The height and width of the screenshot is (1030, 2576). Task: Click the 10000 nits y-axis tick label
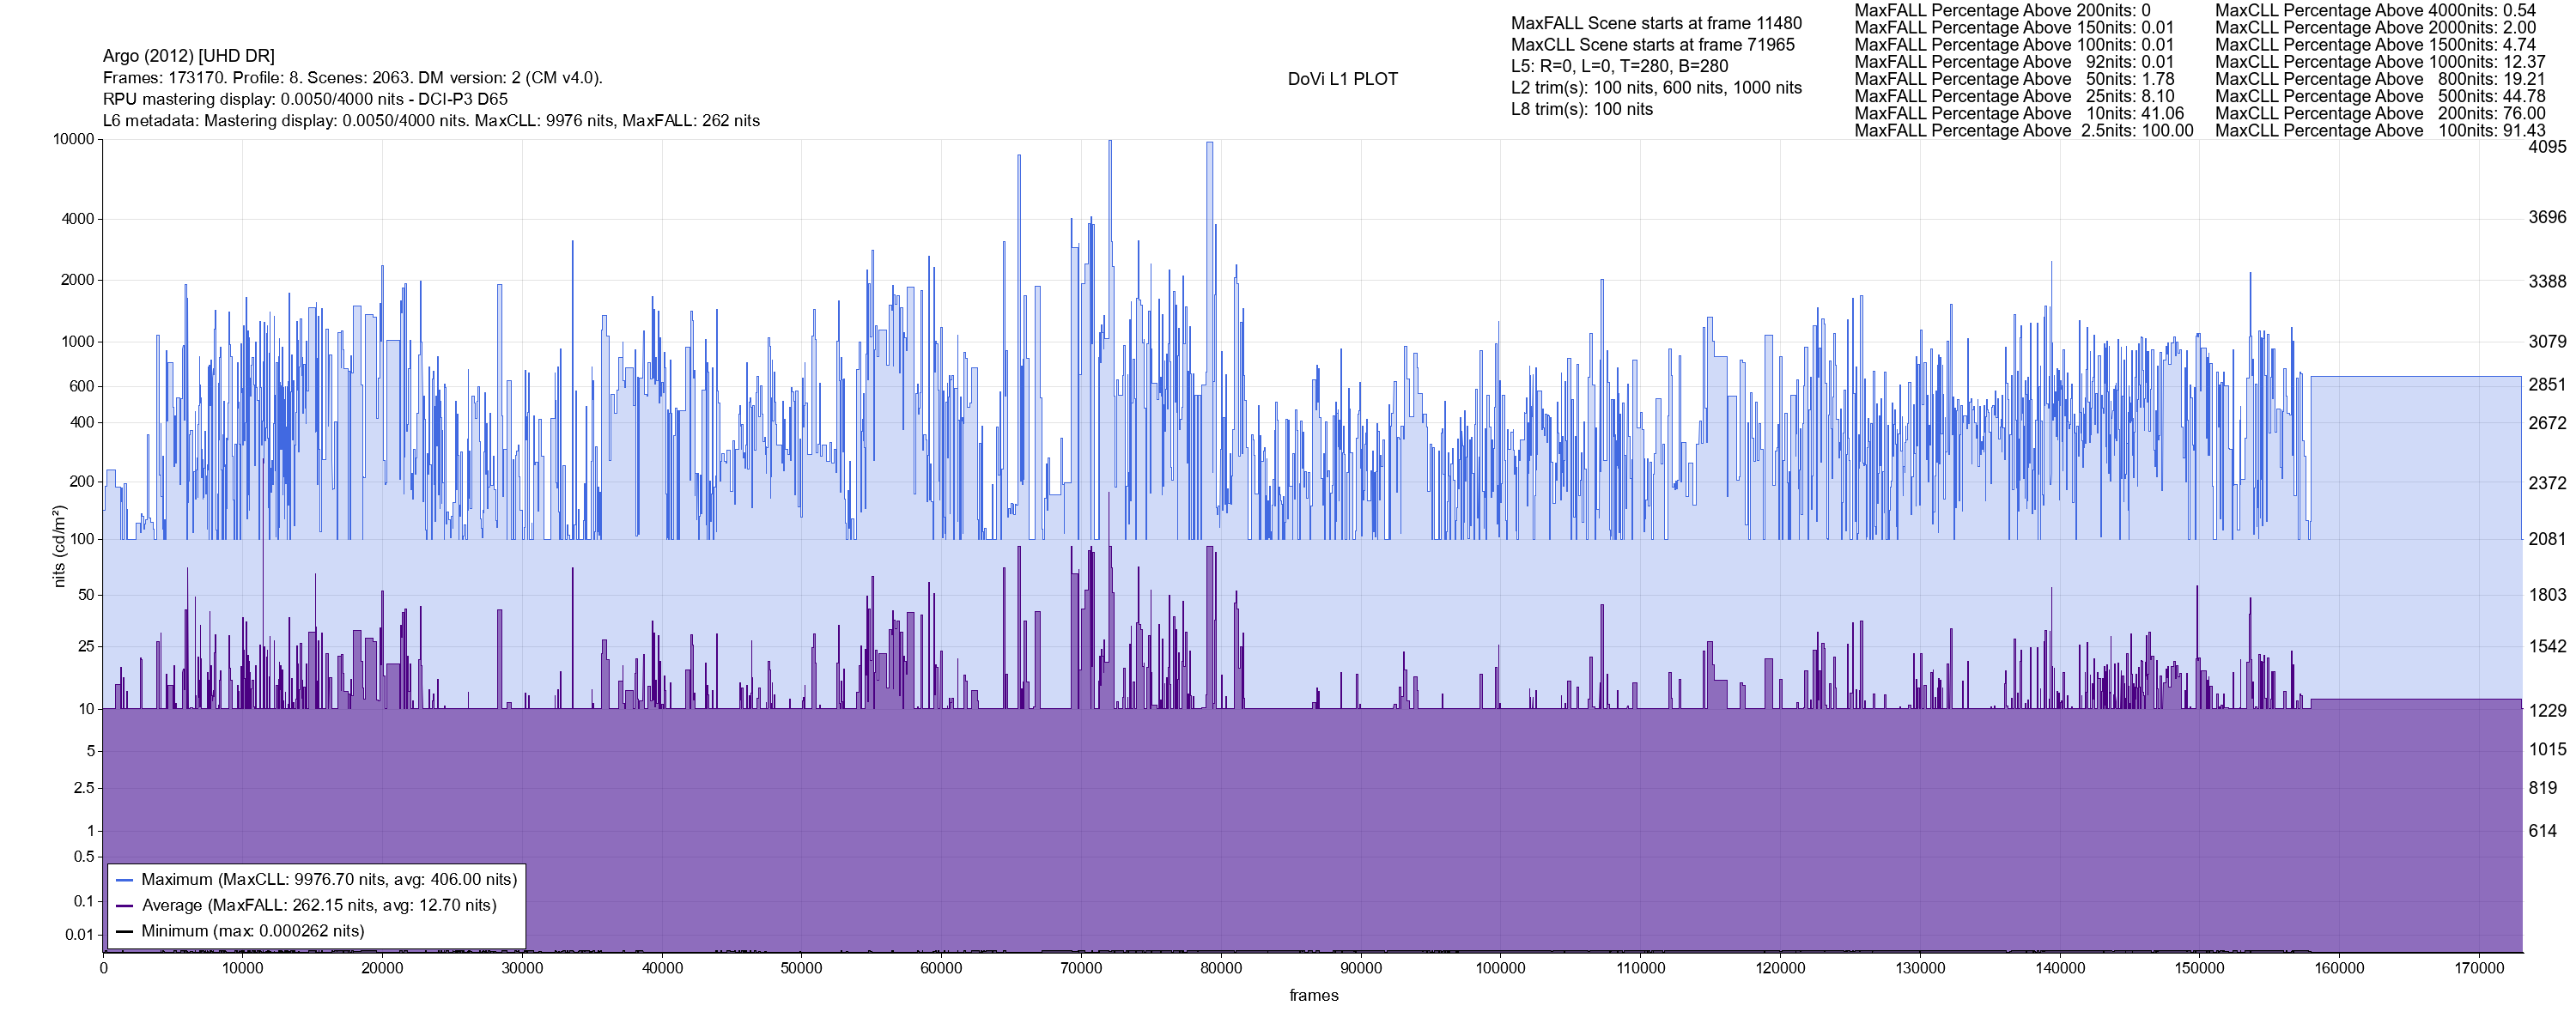[x=73, y=139]
